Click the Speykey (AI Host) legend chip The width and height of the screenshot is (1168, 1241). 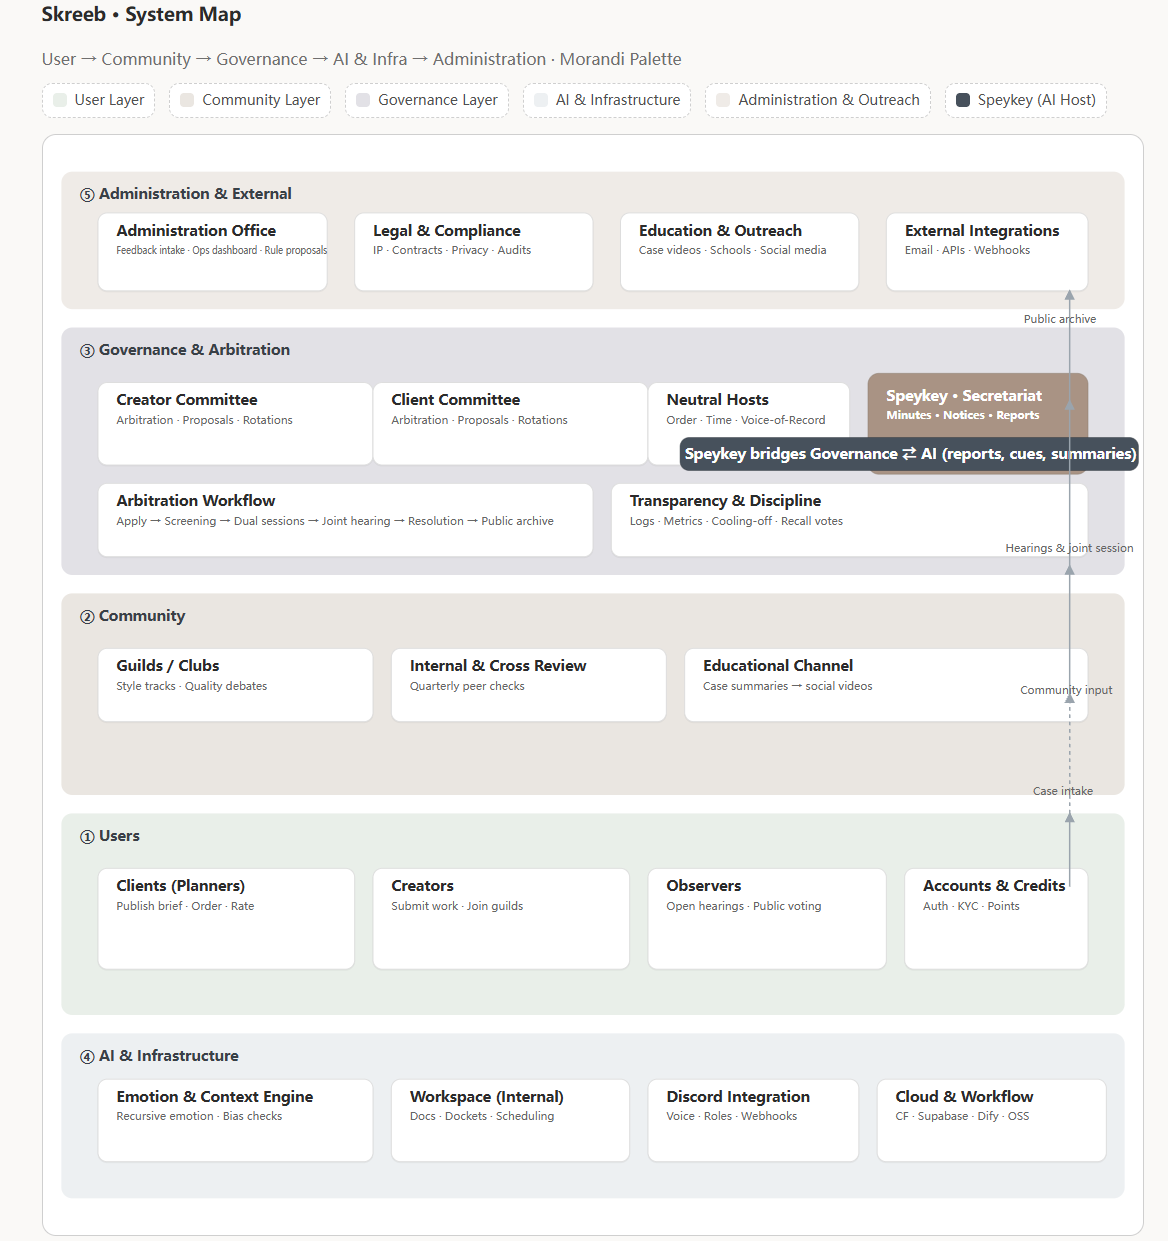(x=1026, y=100)
